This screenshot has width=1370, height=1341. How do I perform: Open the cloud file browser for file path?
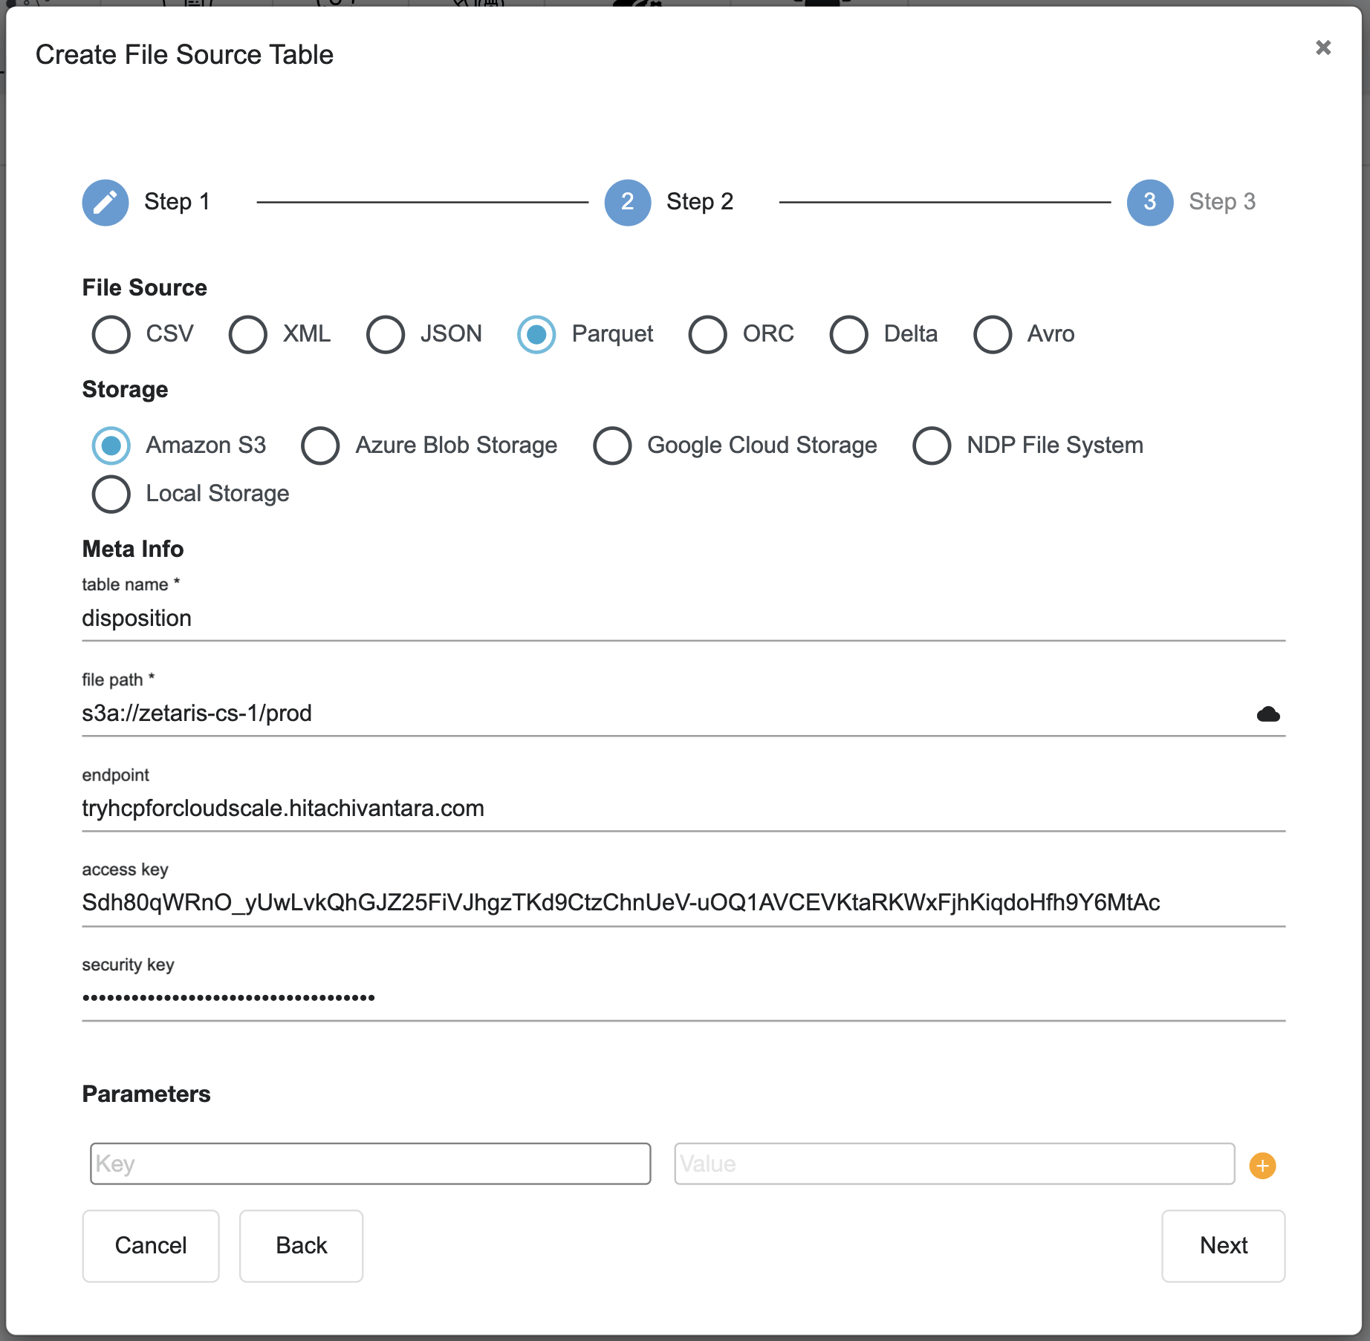click(1267, 713)
